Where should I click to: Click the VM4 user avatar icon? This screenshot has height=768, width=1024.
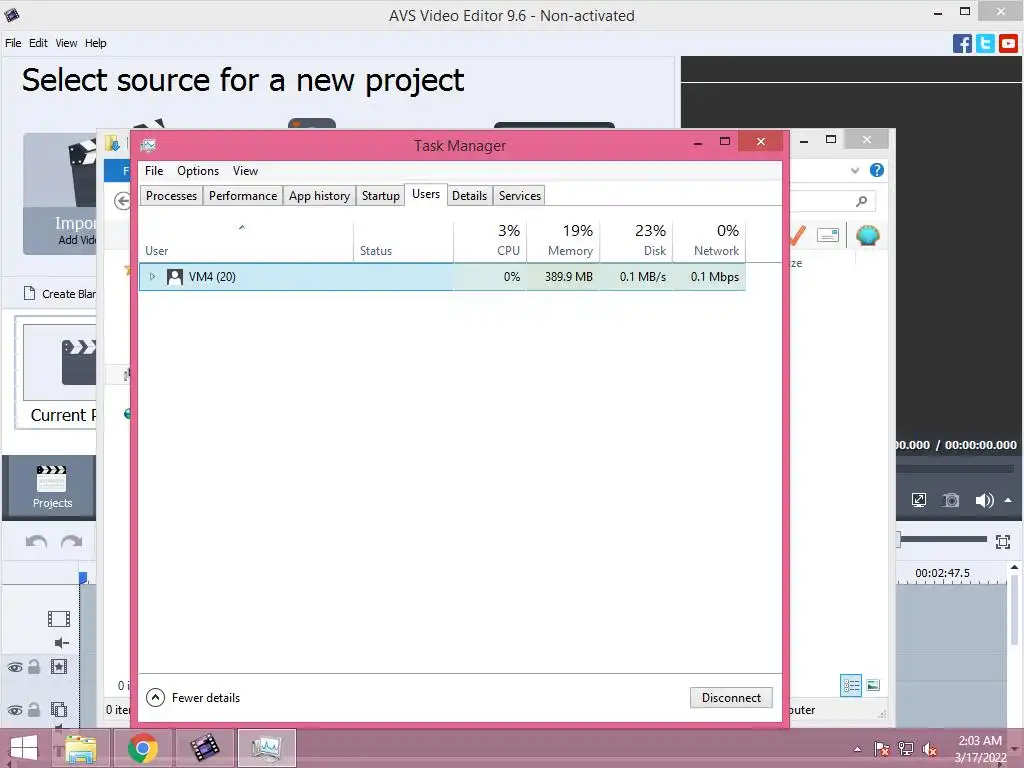[174, 277]
